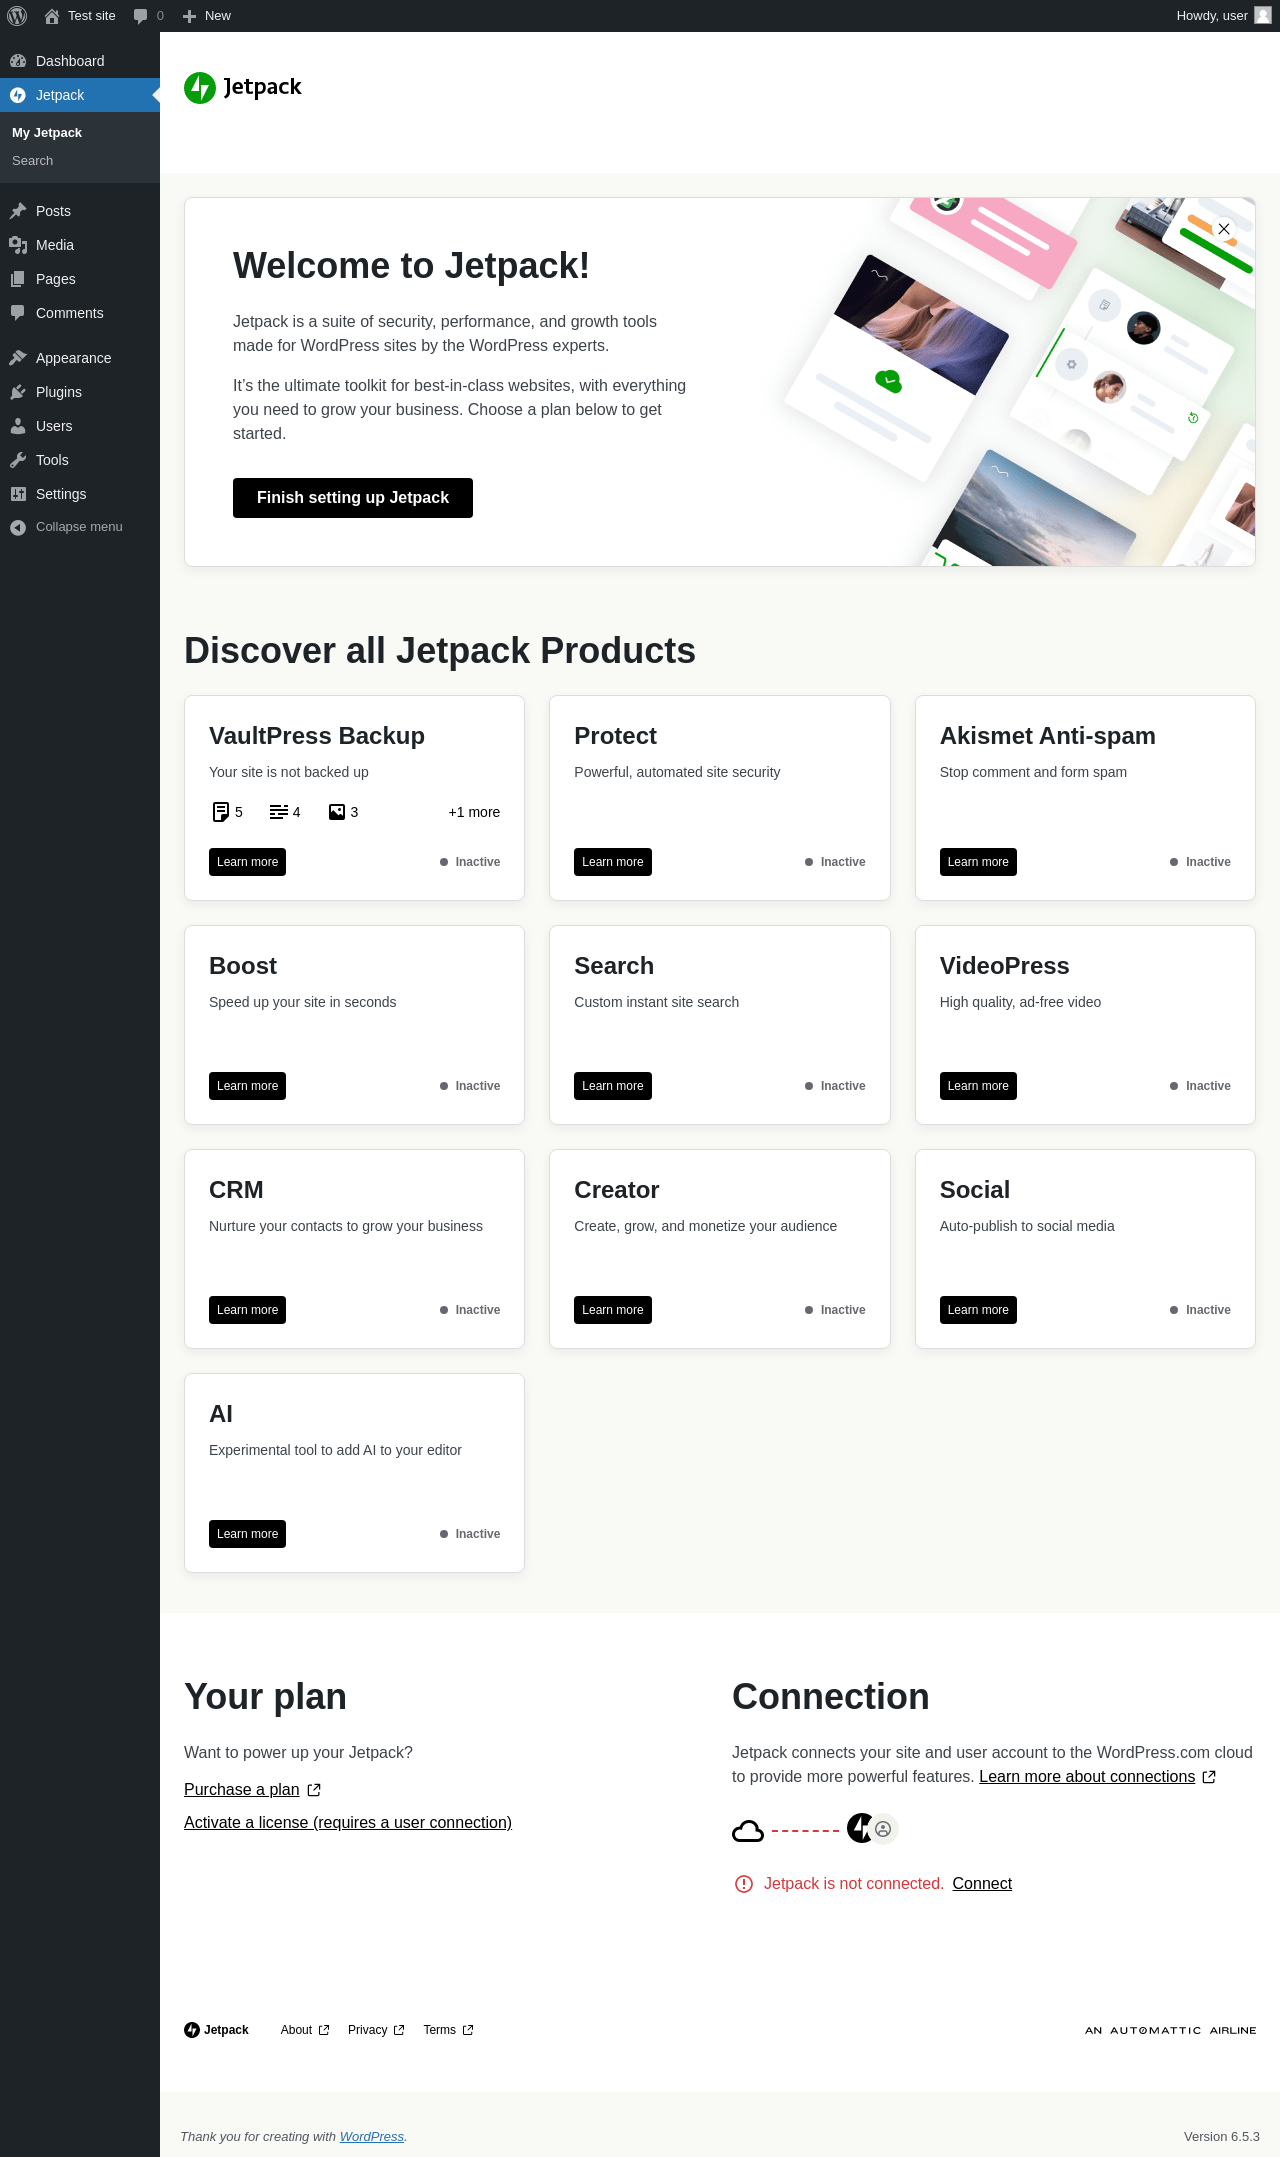Image resolution: width=1280 pixels, height=2157 pixels.
Task: Click external link icon beside Purchase a plan
Action: (314, 1790)
